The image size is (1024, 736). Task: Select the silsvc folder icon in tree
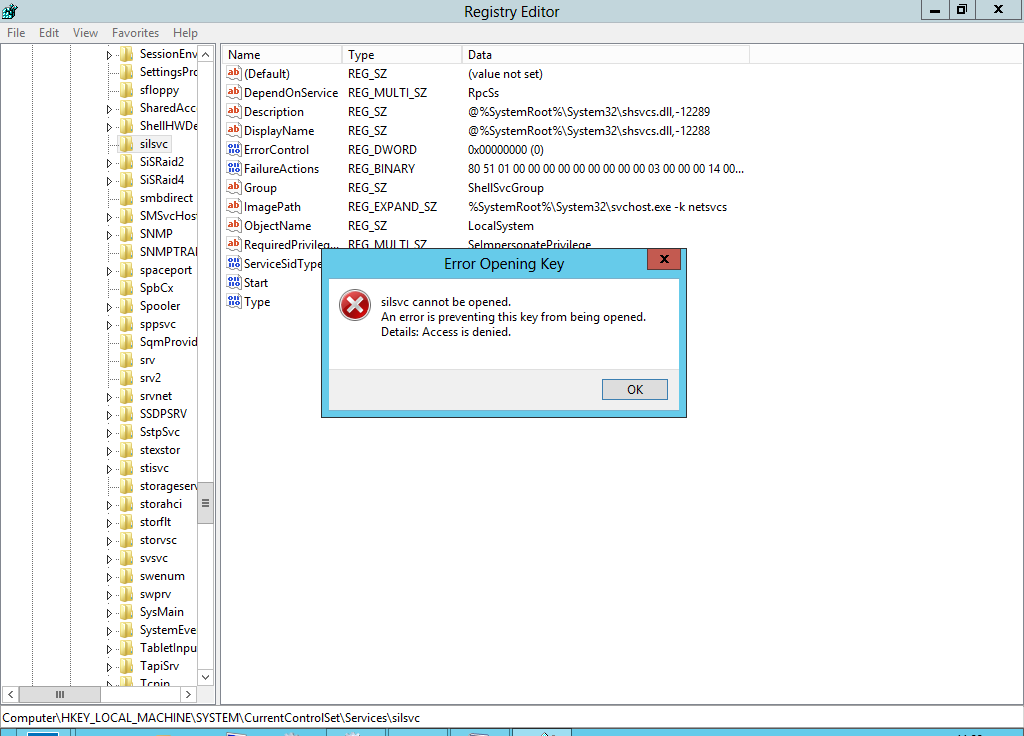(126, 144)
